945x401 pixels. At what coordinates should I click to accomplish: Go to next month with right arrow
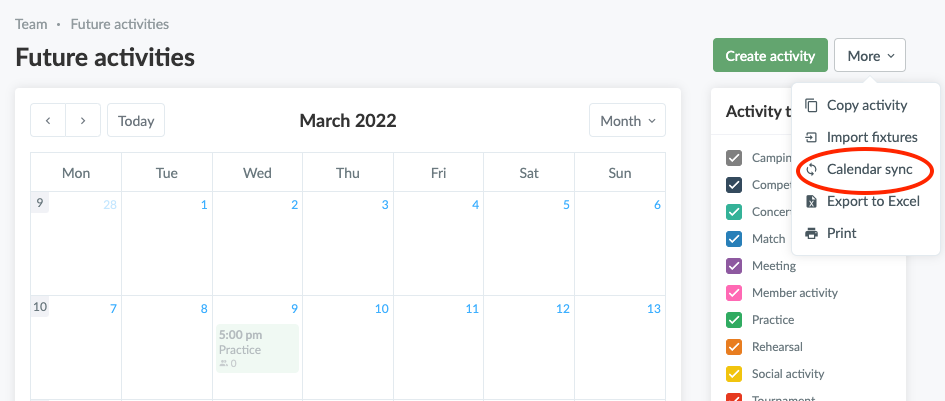[83, 121]
